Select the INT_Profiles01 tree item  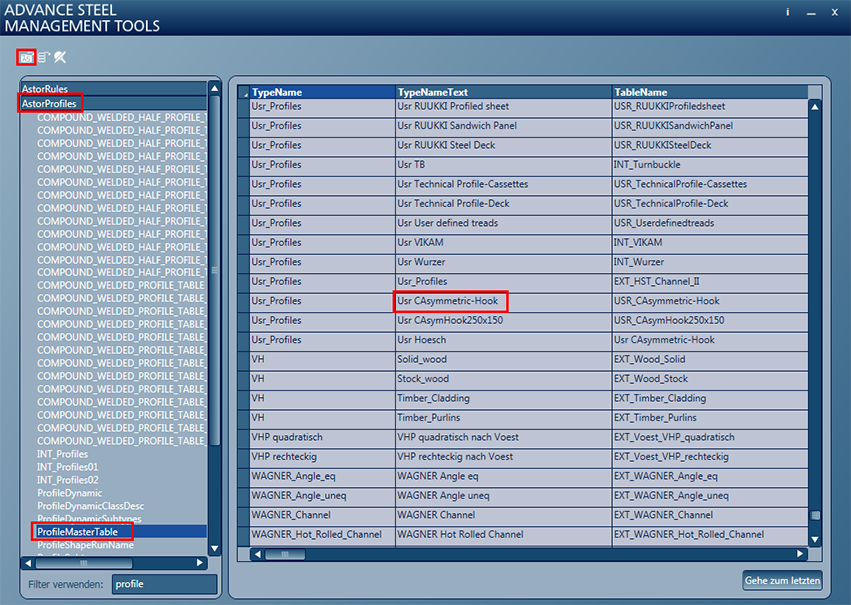point(68,467)
